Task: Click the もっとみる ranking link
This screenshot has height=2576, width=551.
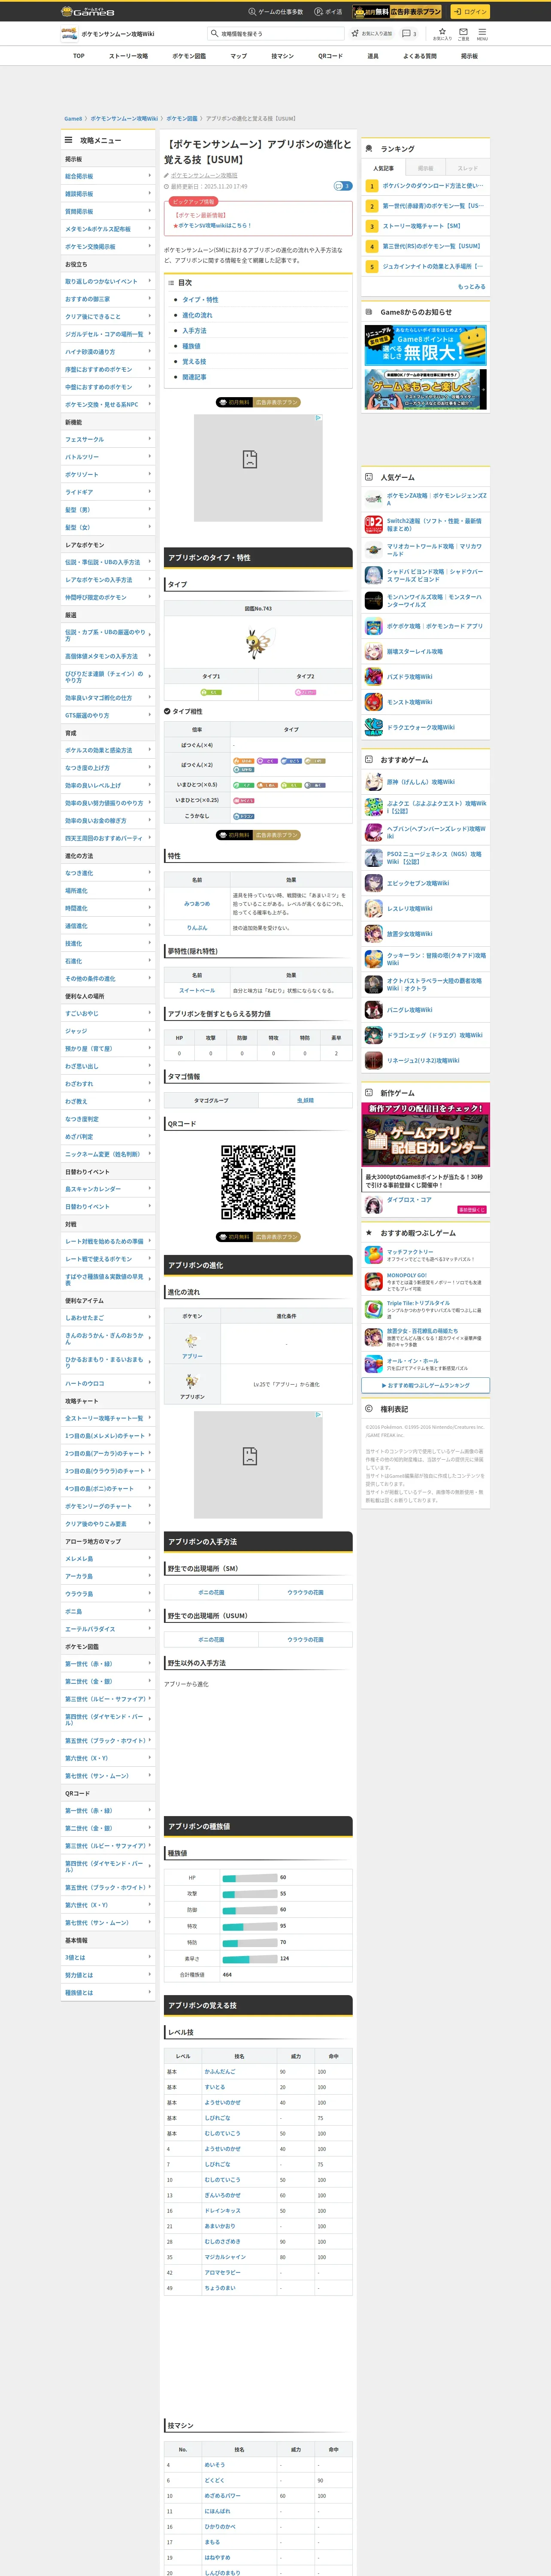Action: (472, 286)
